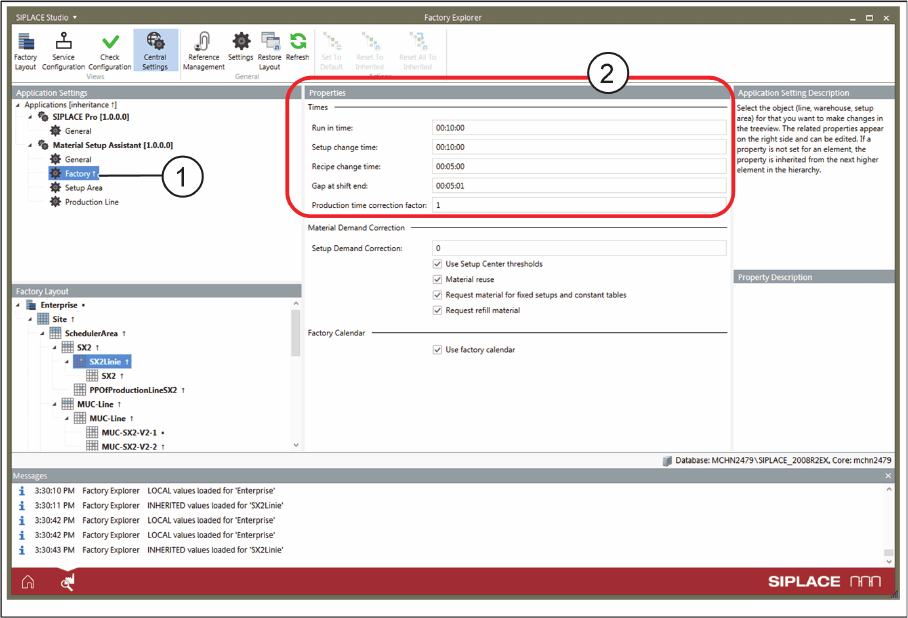
Task: Click Factory Layout scroll down arrow
Action: click(296, 445)
